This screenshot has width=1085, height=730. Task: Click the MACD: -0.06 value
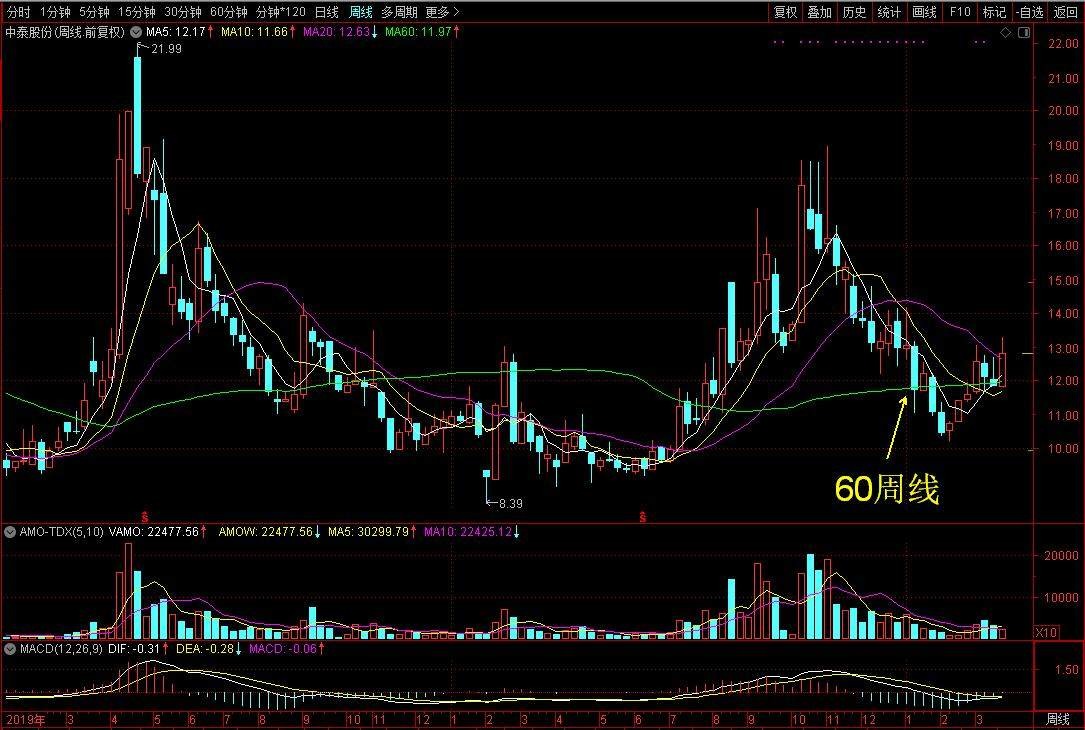point(282,649)
